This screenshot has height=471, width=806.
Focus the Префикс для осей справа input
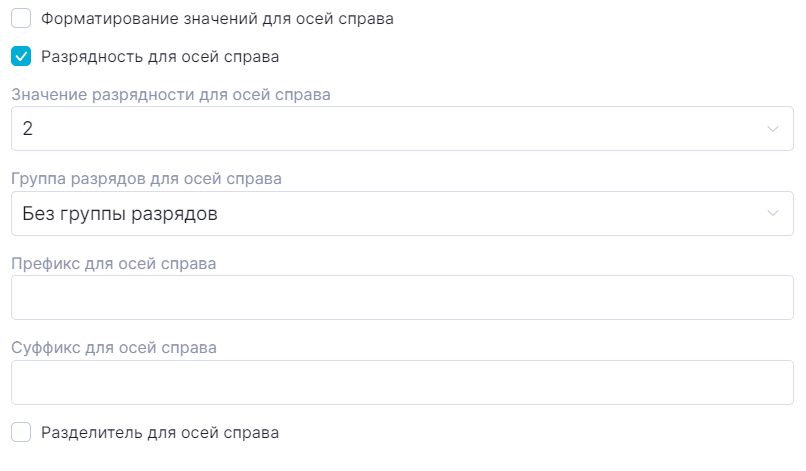[x=400, y=297]
